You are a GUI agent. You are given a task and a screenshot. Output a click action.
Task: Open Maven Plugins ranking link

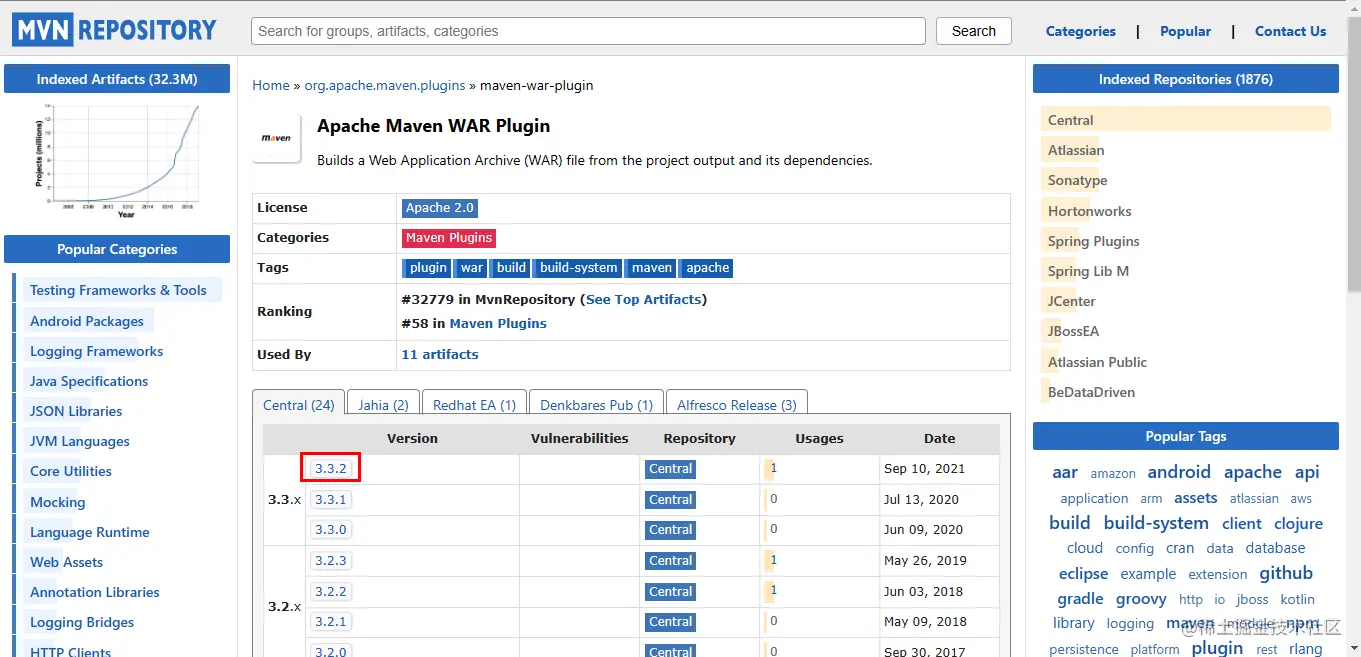[498, 323]
